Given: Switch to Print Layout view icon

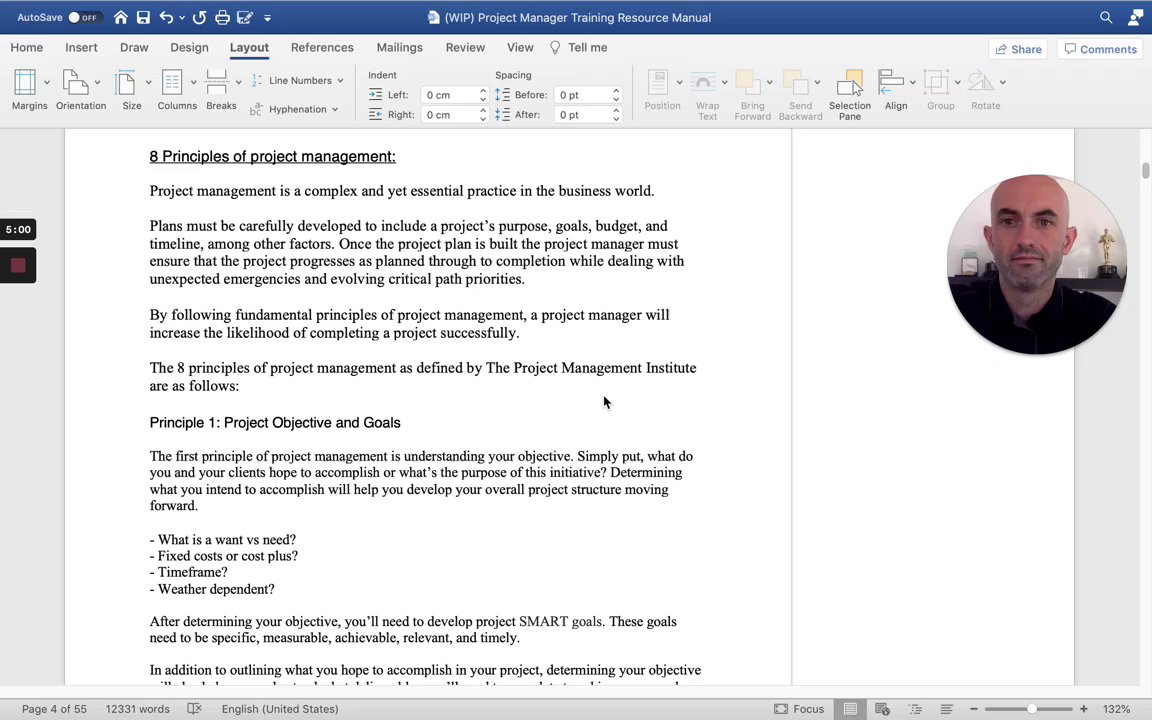Looking at the screenshot, I should (x=850, y=709).
